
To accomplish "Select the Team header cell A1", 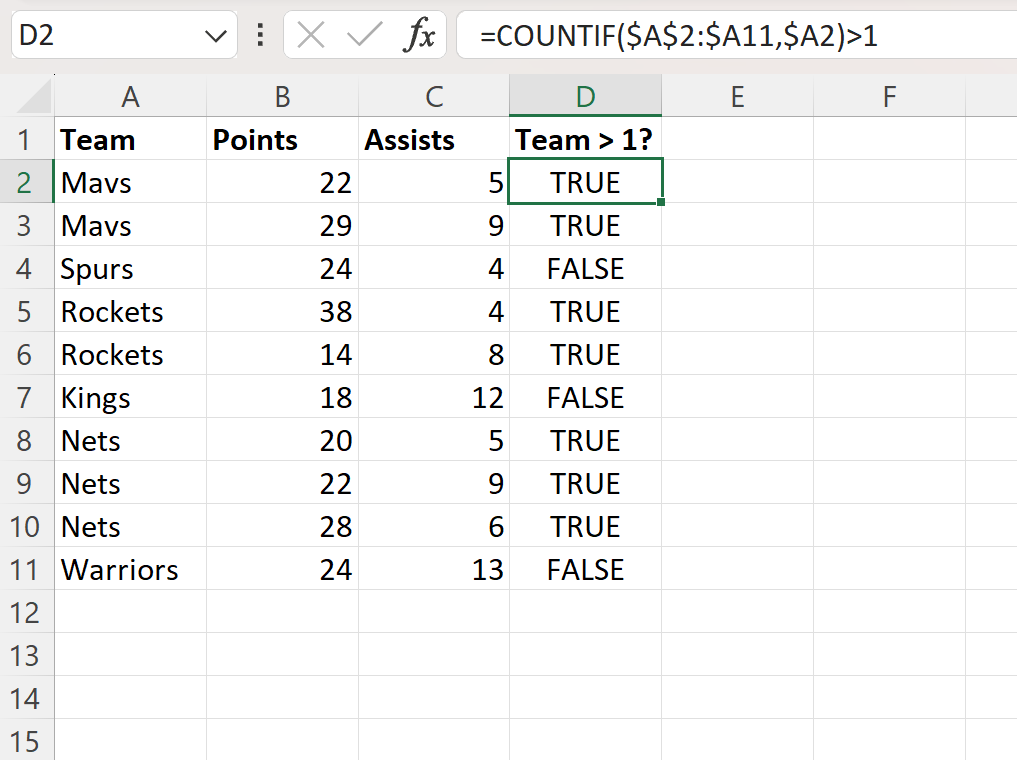I will pyautogui.click(x=130, y=139).
